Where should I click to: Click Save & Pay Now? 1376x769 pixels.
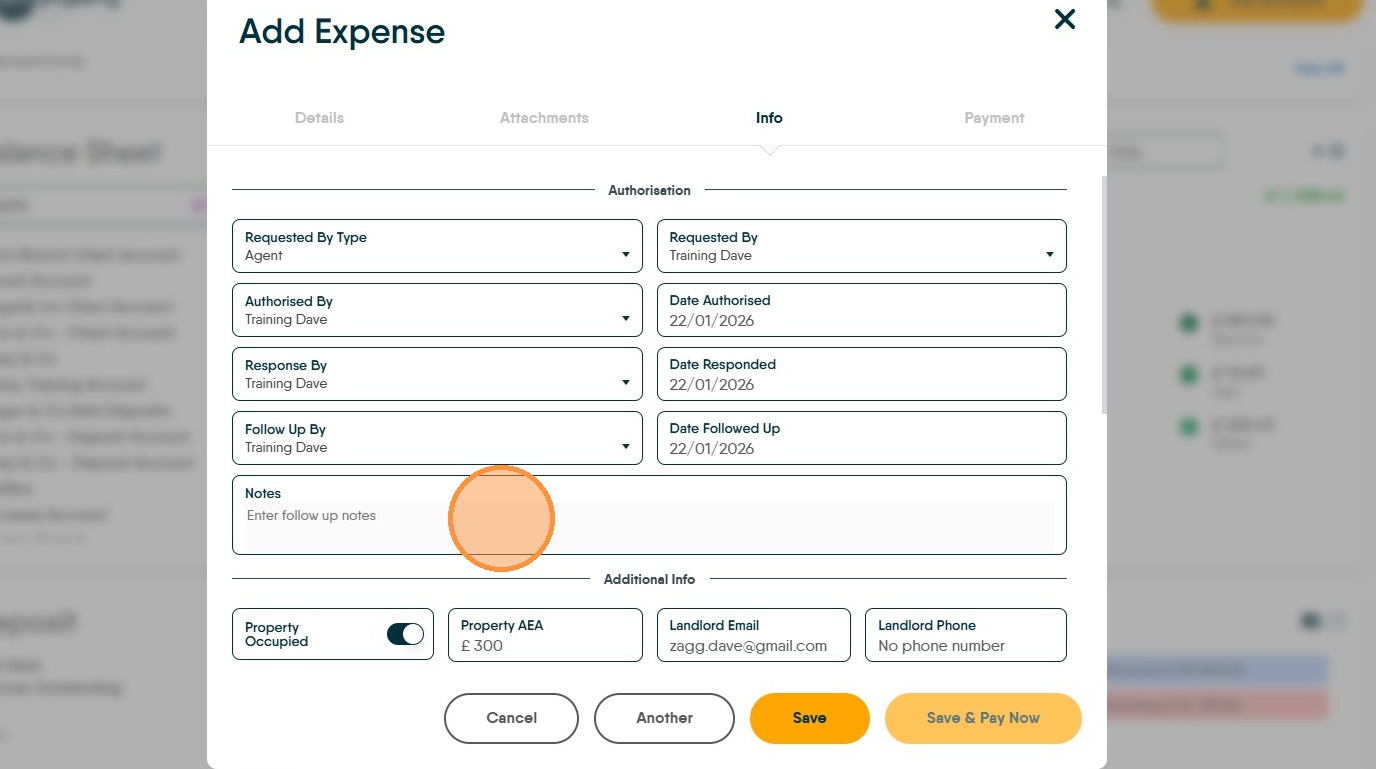(x=983, y=718)
